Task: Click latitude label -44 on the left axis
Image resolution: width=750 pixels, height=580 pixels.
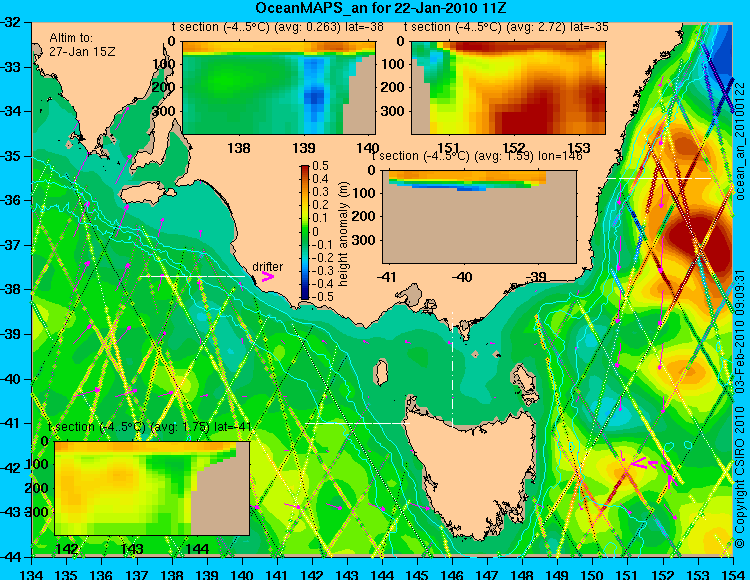Action: pyautogui.click(x=11, y=557)
